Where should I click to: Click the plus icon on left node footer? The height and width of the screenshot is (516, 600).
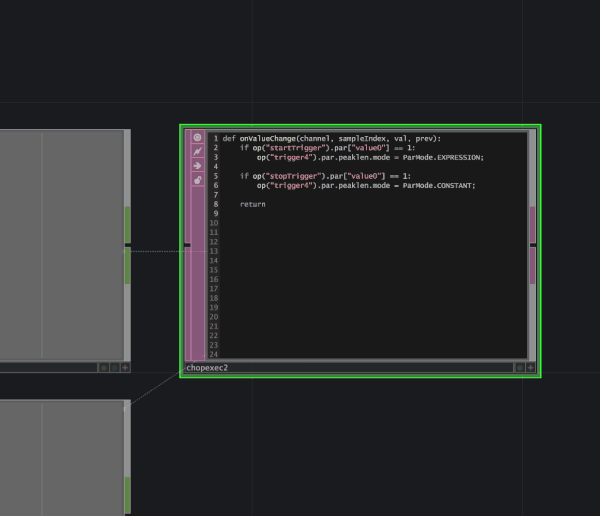click(125, 368)
